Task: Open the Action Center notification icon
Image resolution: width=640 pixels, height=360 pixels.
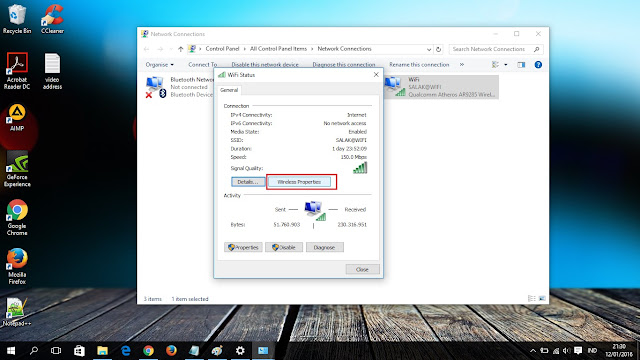Action: [578, 351]
